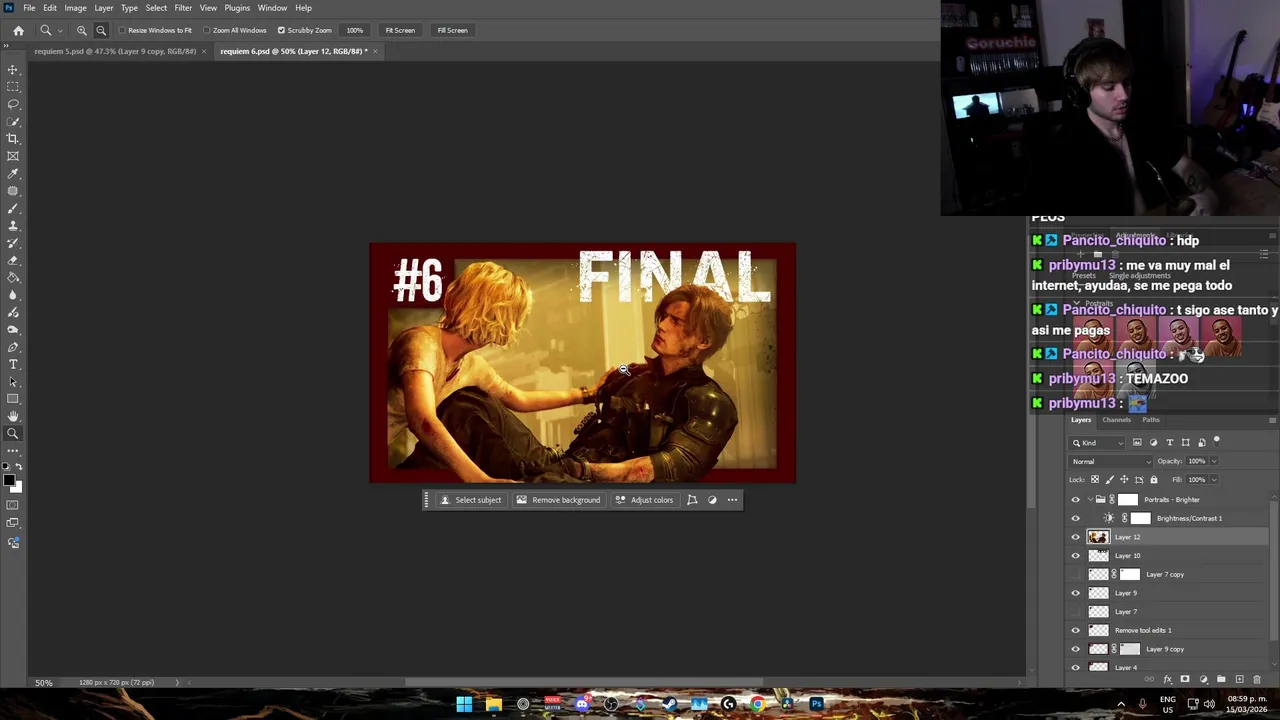Hide Remove tool edits 1 layer
The image size is (1280, 720).
click(1076, 630)
